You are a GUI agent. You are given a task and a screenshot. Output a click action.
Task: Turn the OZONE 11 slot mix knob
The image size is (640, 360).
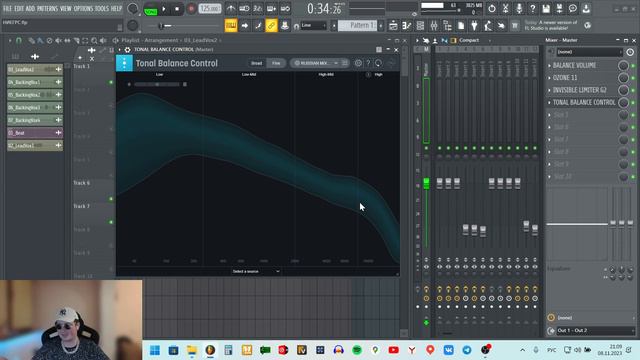tap(623, 78)
